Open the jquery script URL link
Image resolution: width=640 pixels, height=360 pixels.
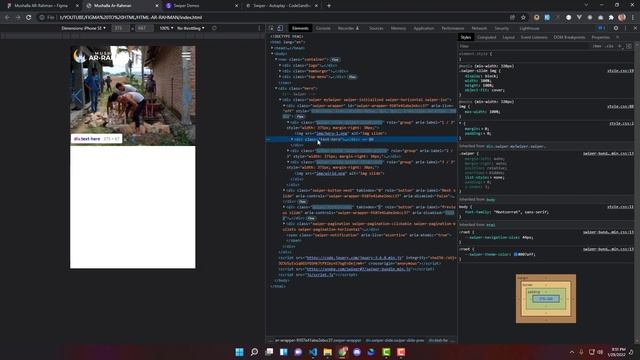click(354, 258)
